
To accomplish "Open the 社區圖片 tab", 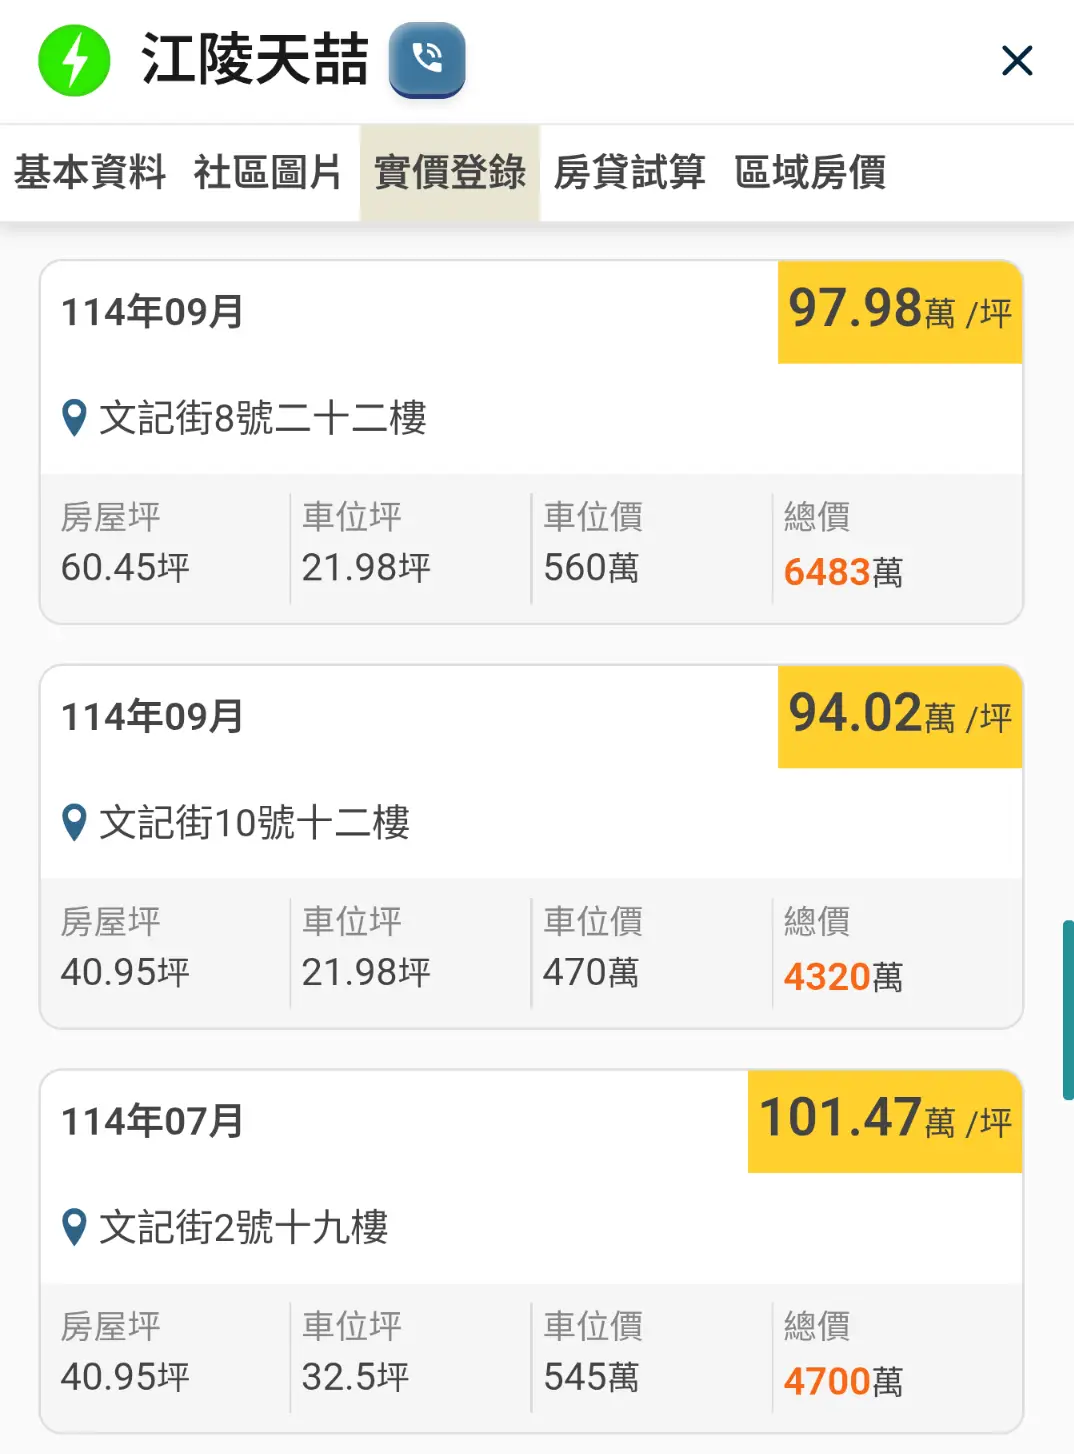I will pos(267,172).
